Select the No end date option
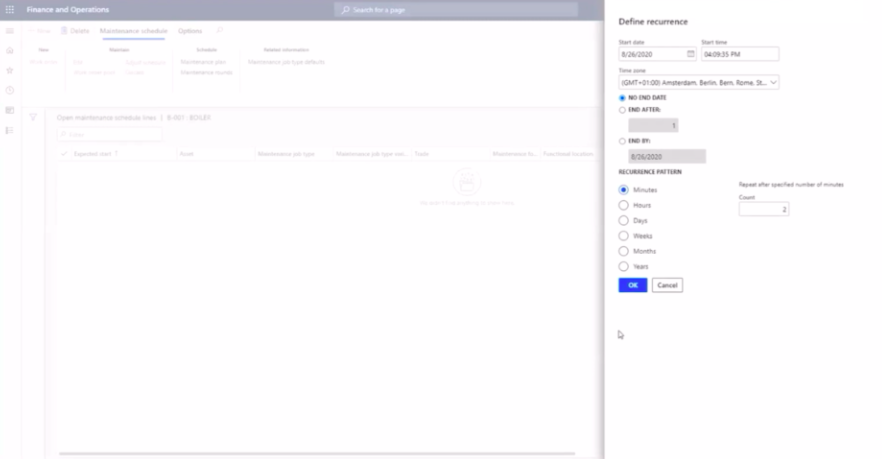The height and width of the screenshot is (459, 882). pos(622,98)
